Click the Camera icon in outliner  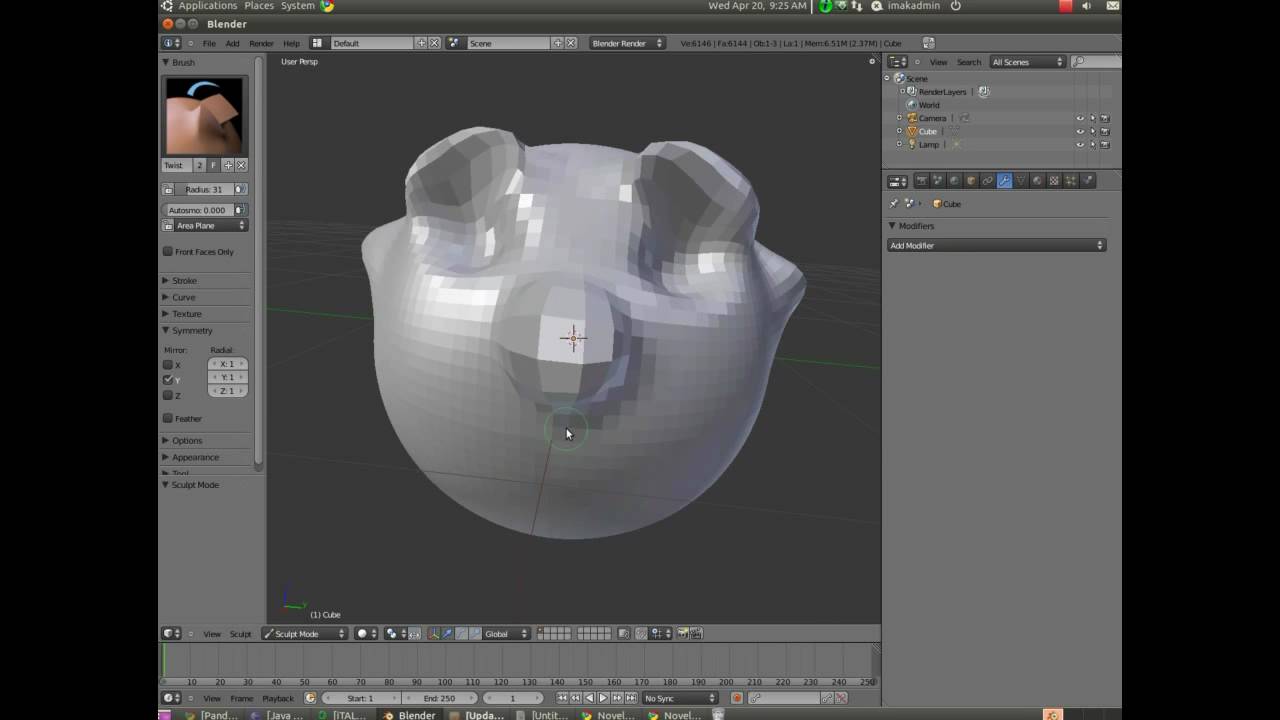[912, 118]
